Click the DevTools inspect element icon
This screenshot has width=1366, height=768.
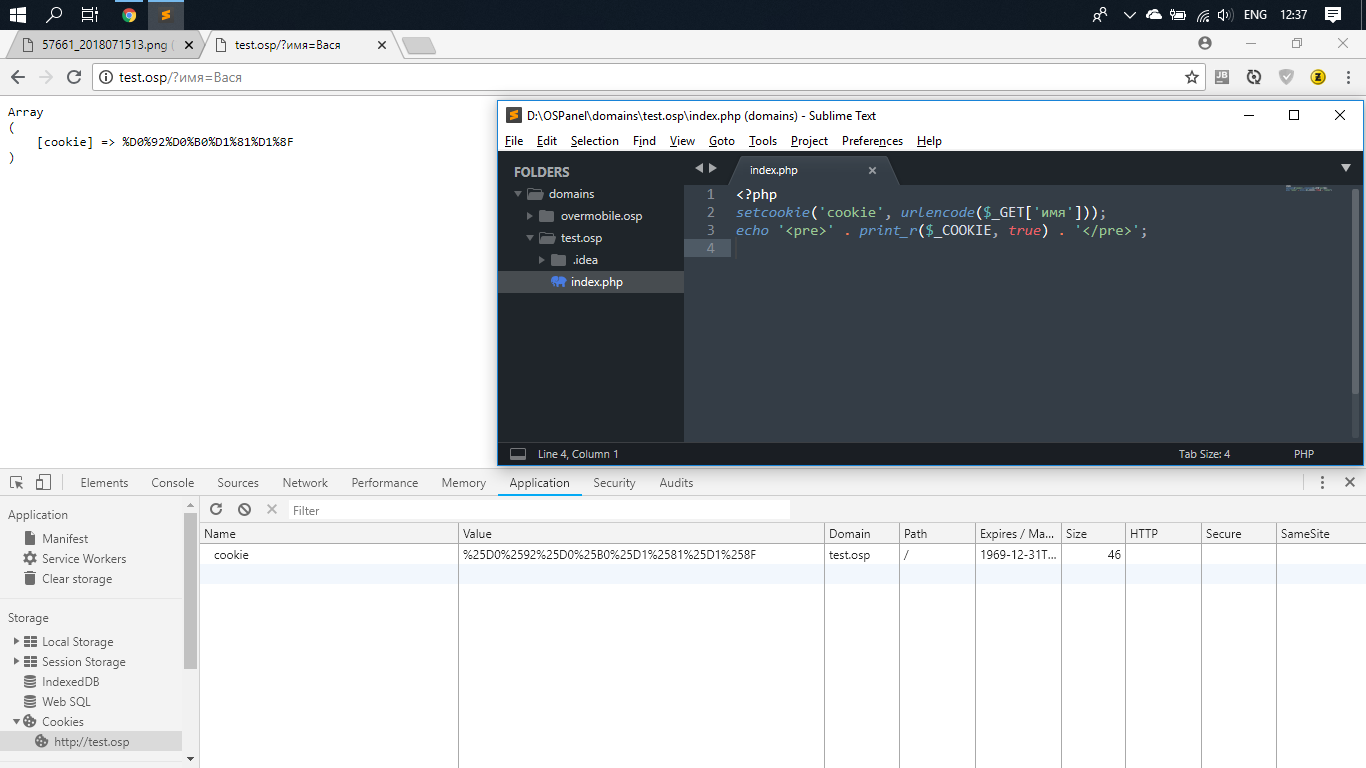(17, 482)
